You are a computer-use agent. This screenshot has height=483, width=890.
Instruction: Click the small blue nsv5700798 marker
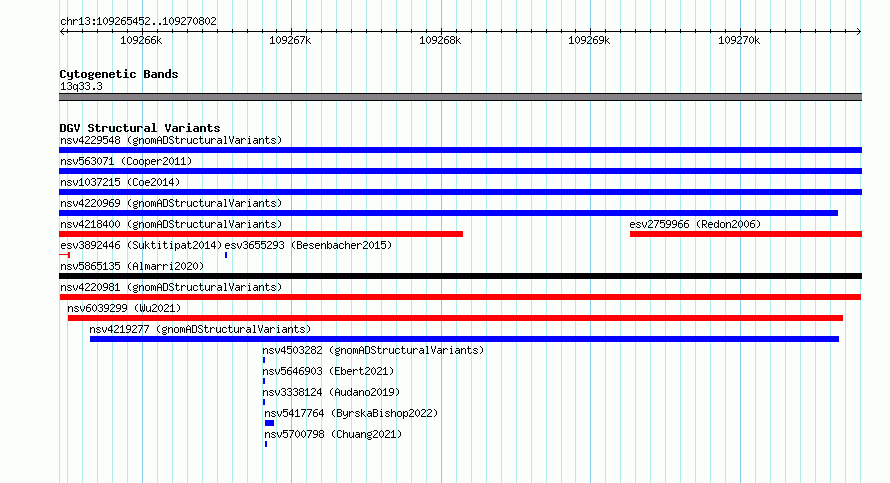(x=266, y=444)
